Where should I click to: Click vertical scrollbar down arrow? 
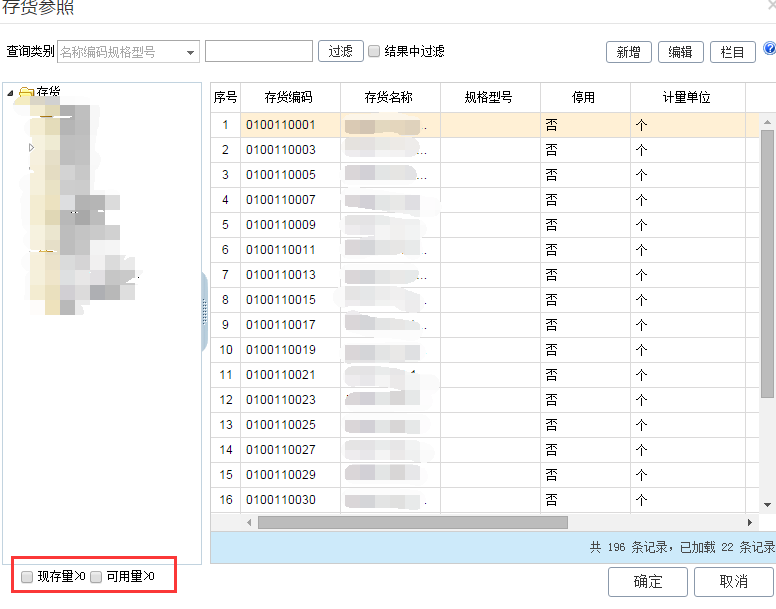click(768, 505)
